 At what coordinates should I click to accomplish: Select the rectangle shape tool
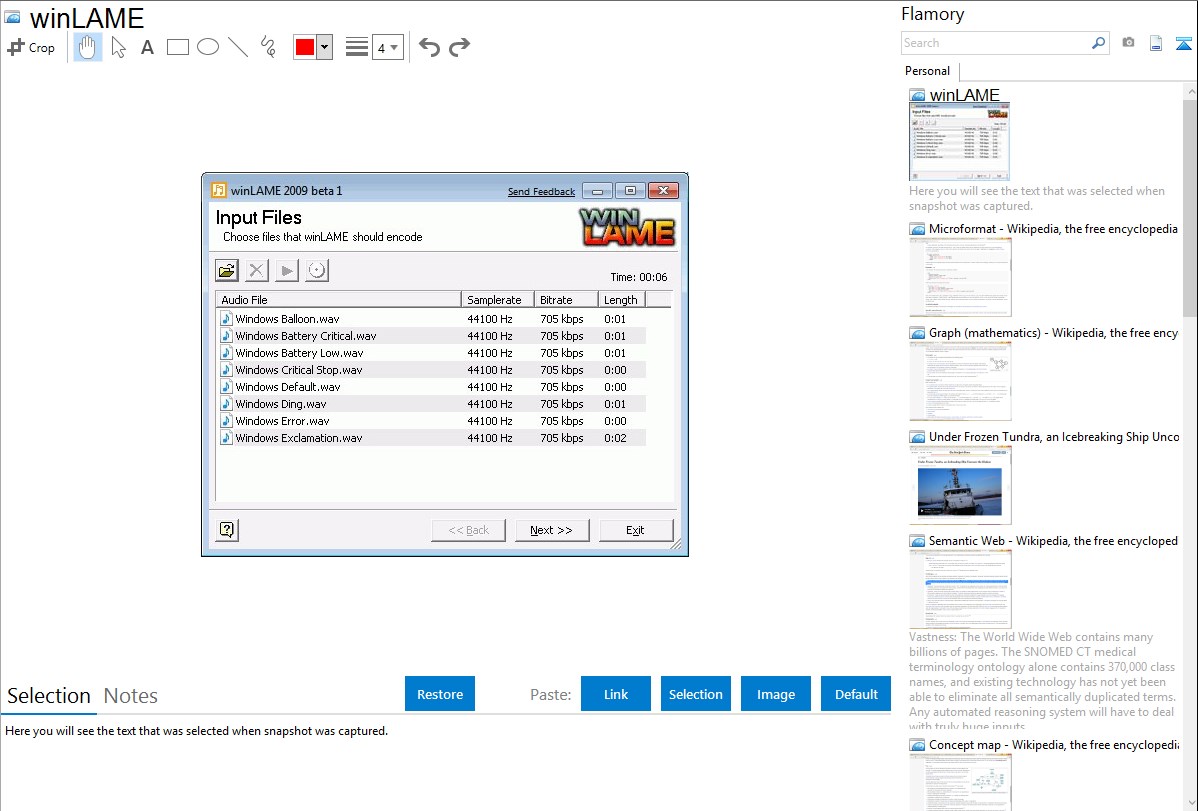178,47
